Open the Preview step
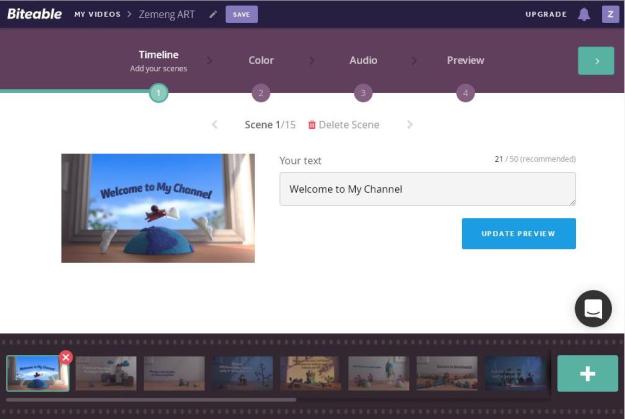 point(465,61)
